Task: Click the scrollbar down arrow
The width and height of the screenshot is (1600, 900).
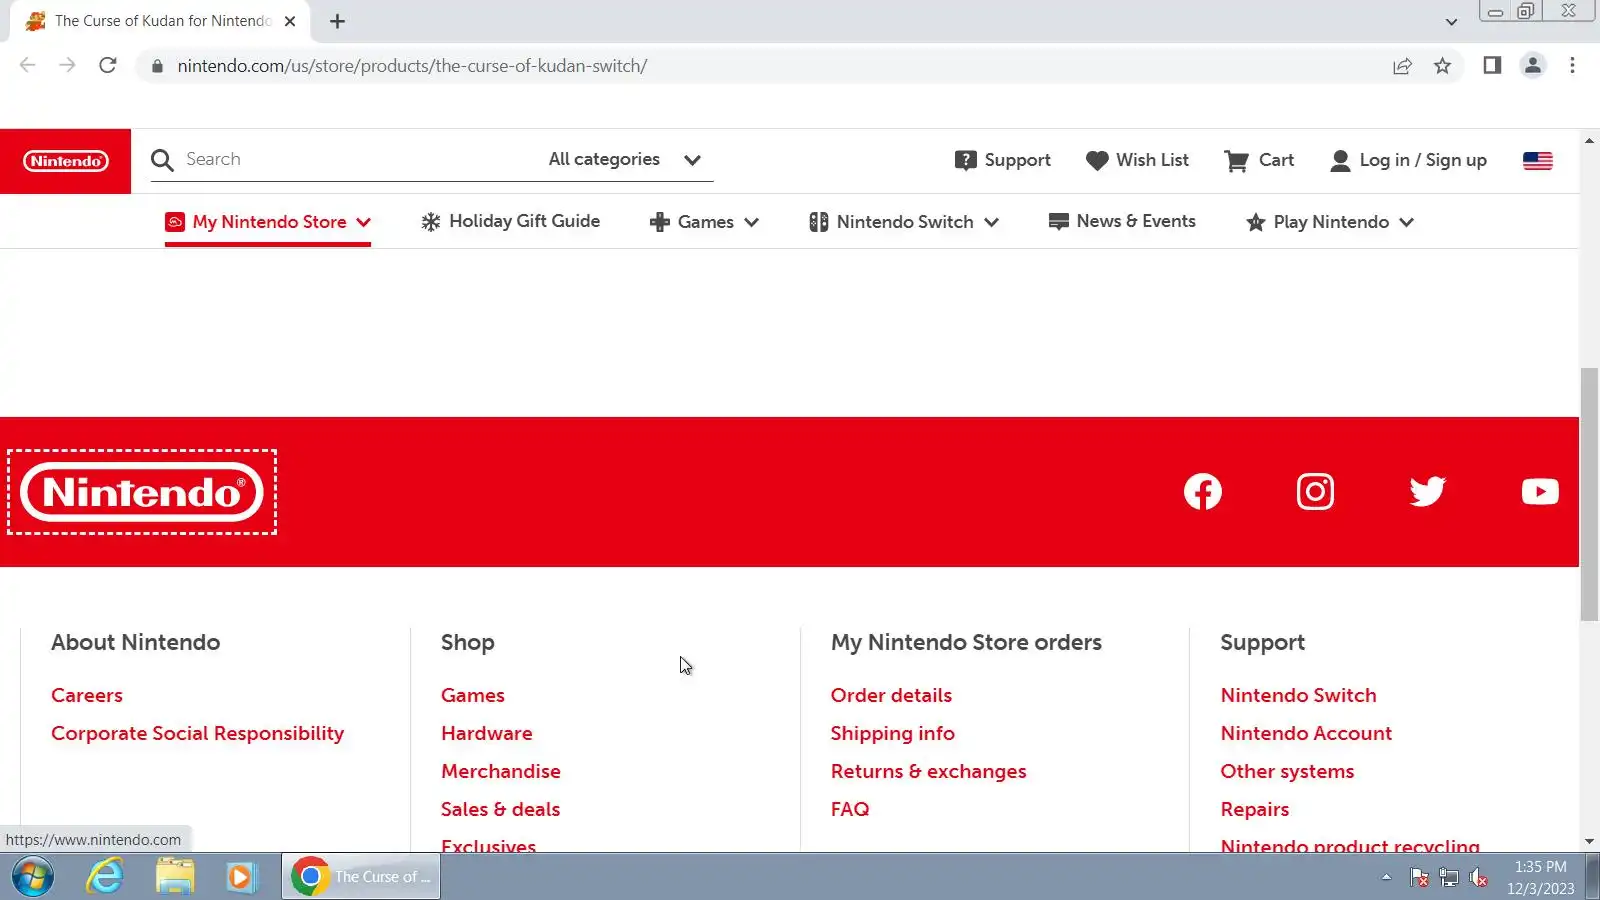Action: pos(1589,842)
